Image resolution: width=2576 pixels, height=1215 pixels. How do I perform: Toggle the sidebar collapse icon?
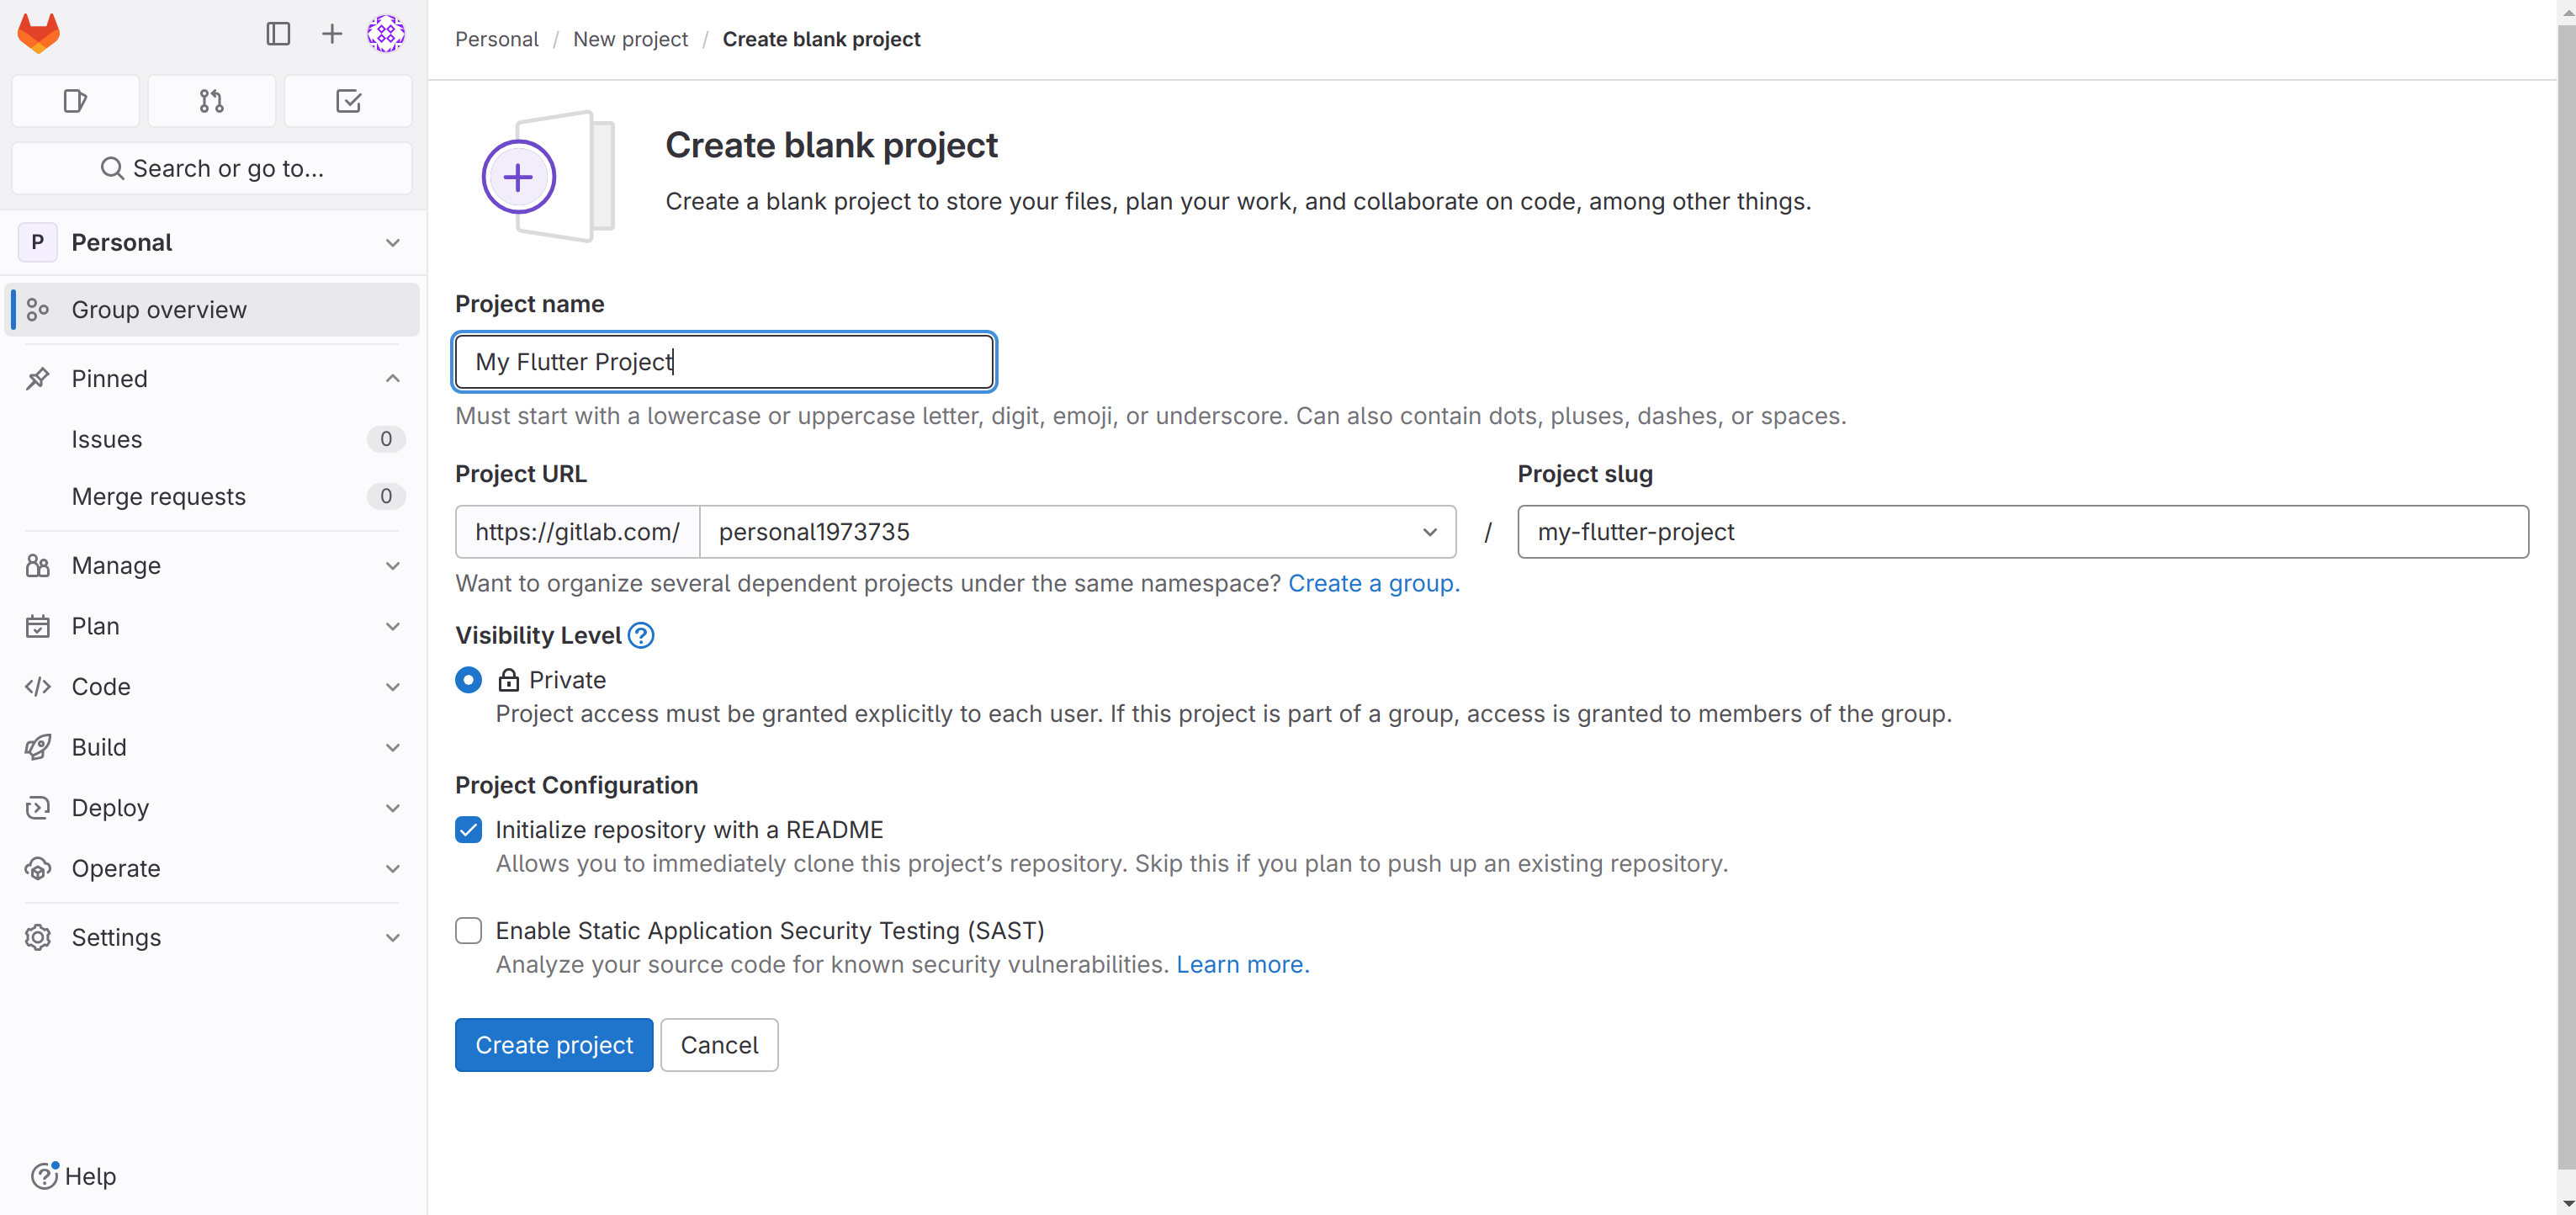tap(278, 34)
